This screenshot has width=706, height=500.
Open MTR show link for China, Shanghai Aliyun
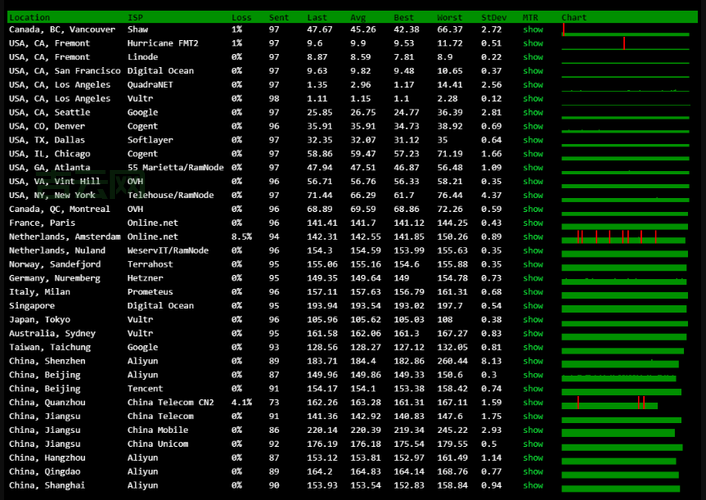pos(533,485)
